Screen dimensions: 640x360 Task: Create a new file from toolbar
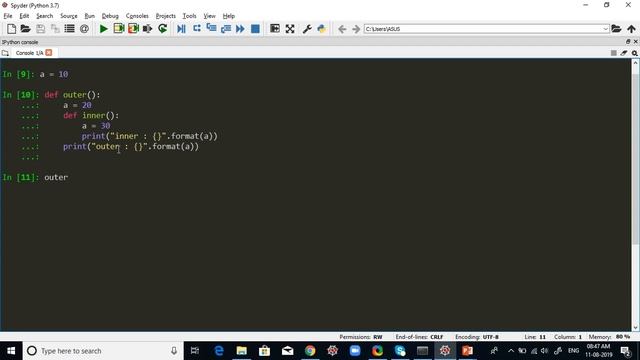click(x=11, y=29)
